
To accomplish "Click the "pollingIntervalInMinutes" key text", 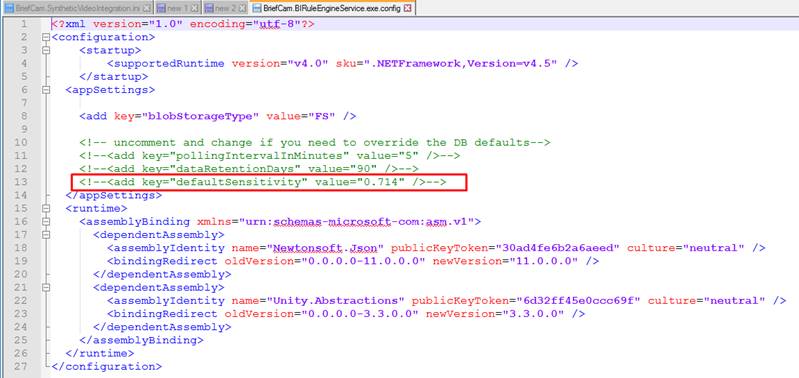I will tap(259, 155).
